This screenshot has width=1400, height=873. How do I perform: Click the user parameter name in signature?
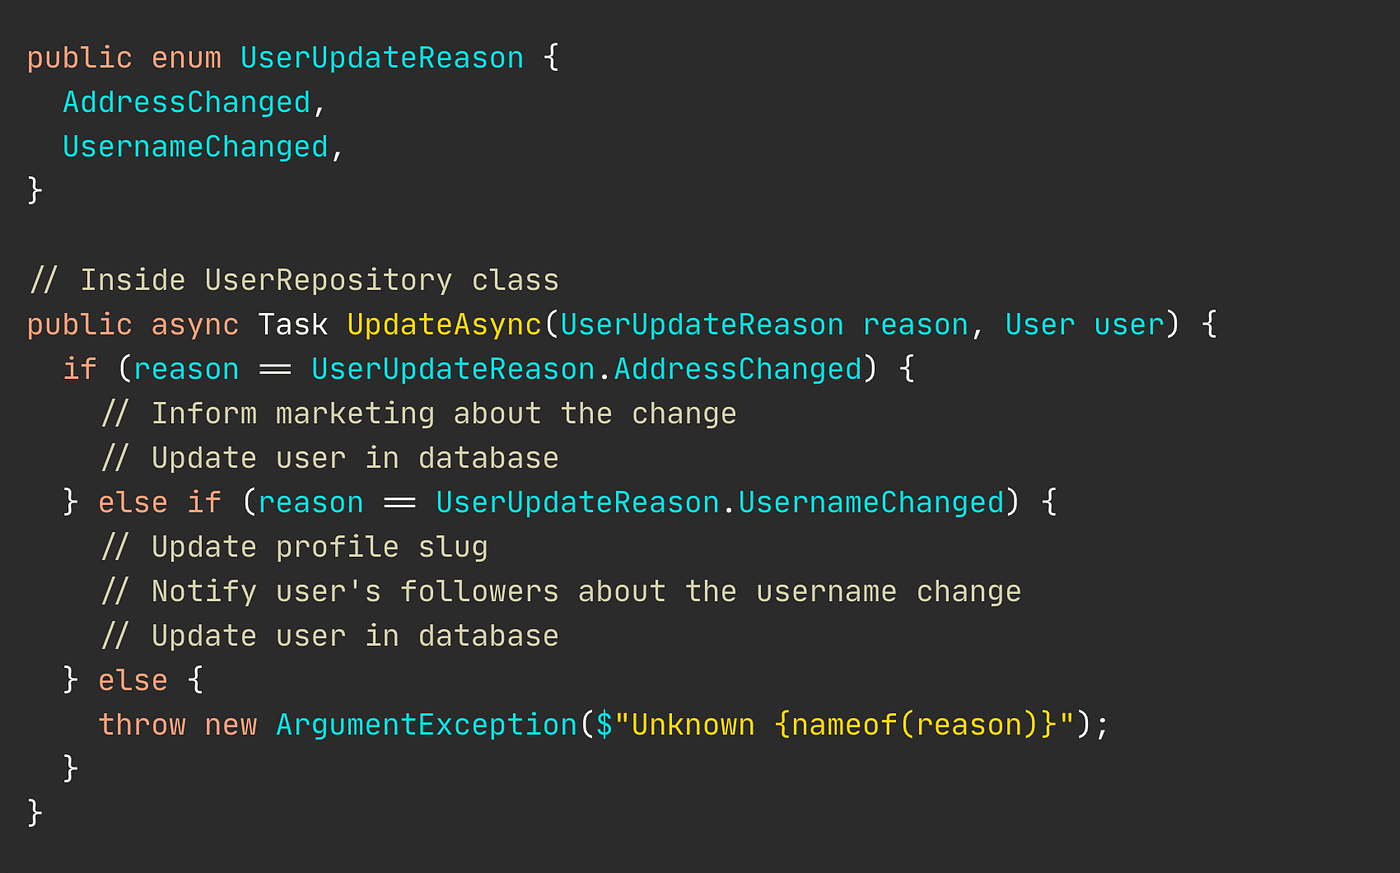pyautogui.click(x=1129, y=325)
